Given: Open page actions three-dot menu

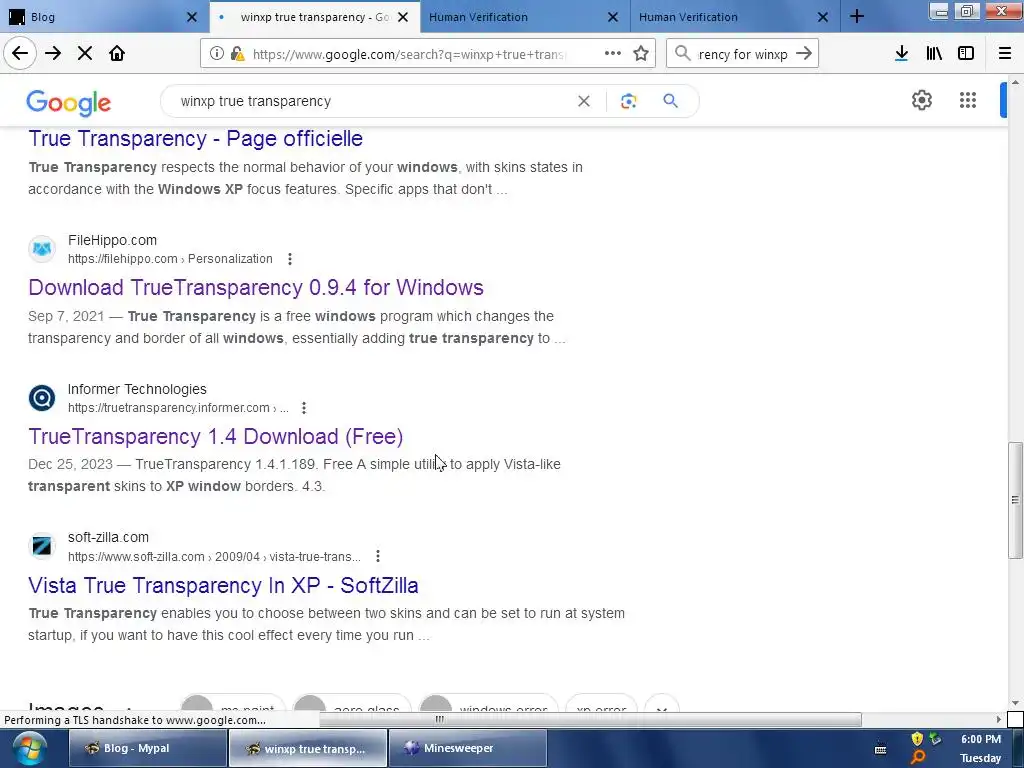Looking at the screenshot, I should pyautogui.click(x=613, y=54).
